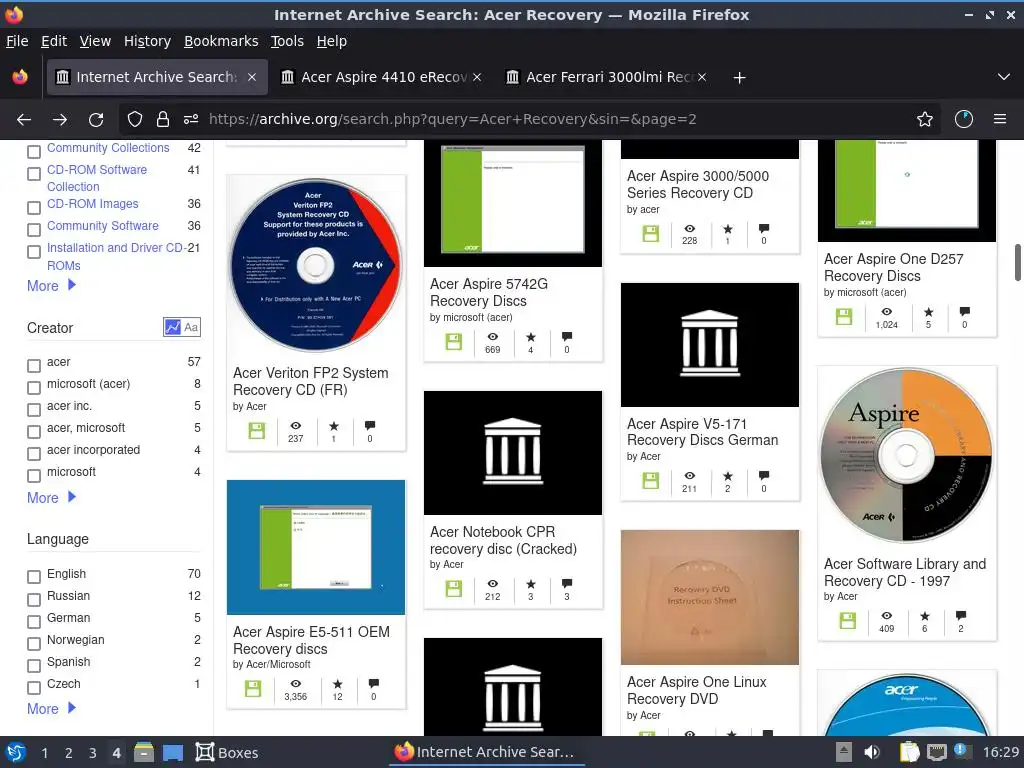Switch to workspace 2 in taskbar
Viewport: 1024px width, 768px height.
pyautogui.click(x=69, y=753)
